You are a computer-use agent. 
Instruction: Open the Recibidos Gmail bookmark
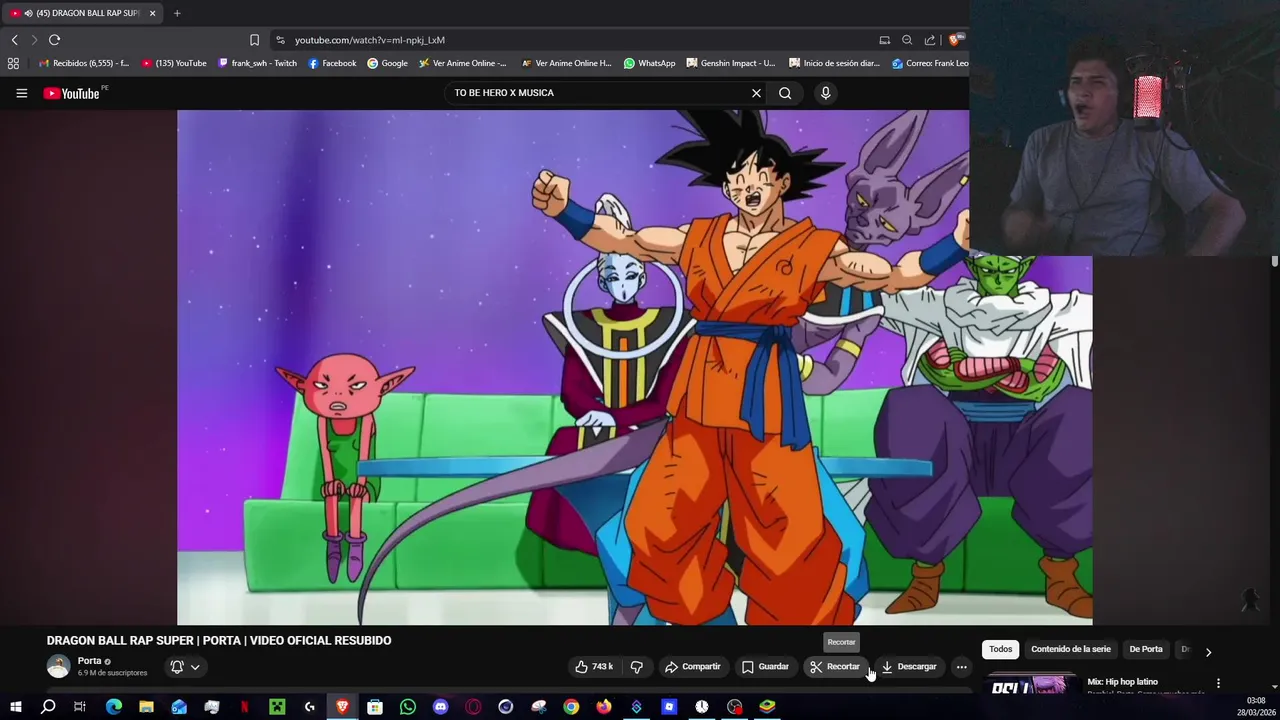pyautogui.click(x=84, y=63)
